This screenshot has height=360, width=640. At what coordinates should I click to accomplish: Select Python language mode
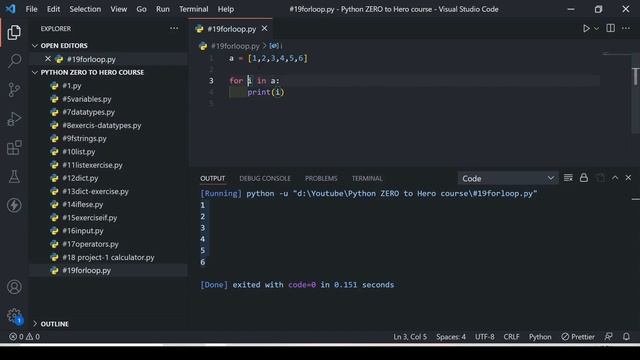[540, 337]
